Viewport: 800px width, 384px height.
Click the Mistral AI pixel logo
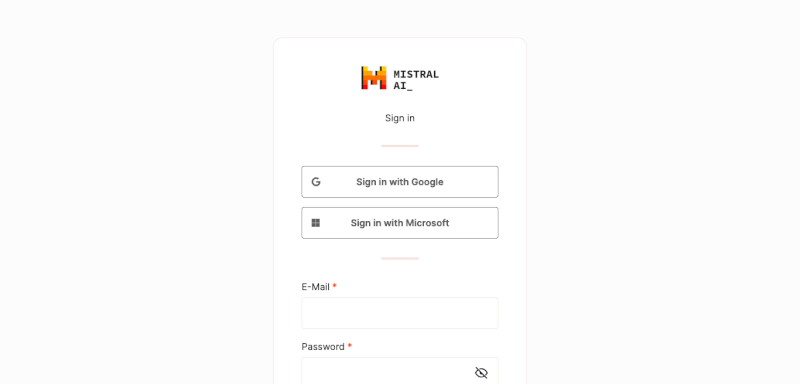coord(373,78)
